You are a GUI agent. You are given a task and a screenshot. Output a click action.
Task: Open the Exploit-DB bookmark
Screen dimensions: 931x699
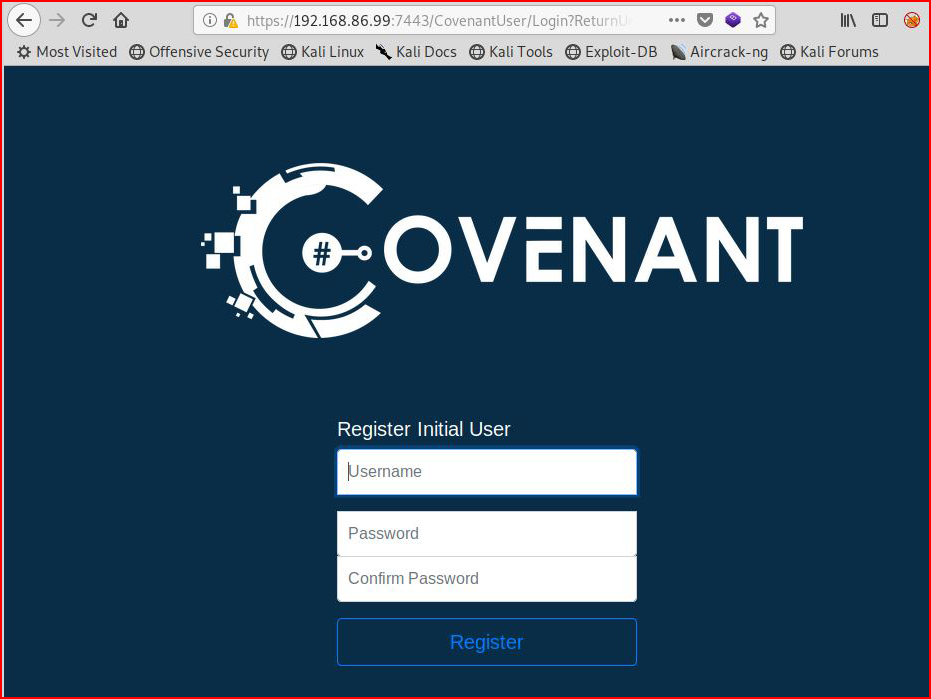point(611,52)
